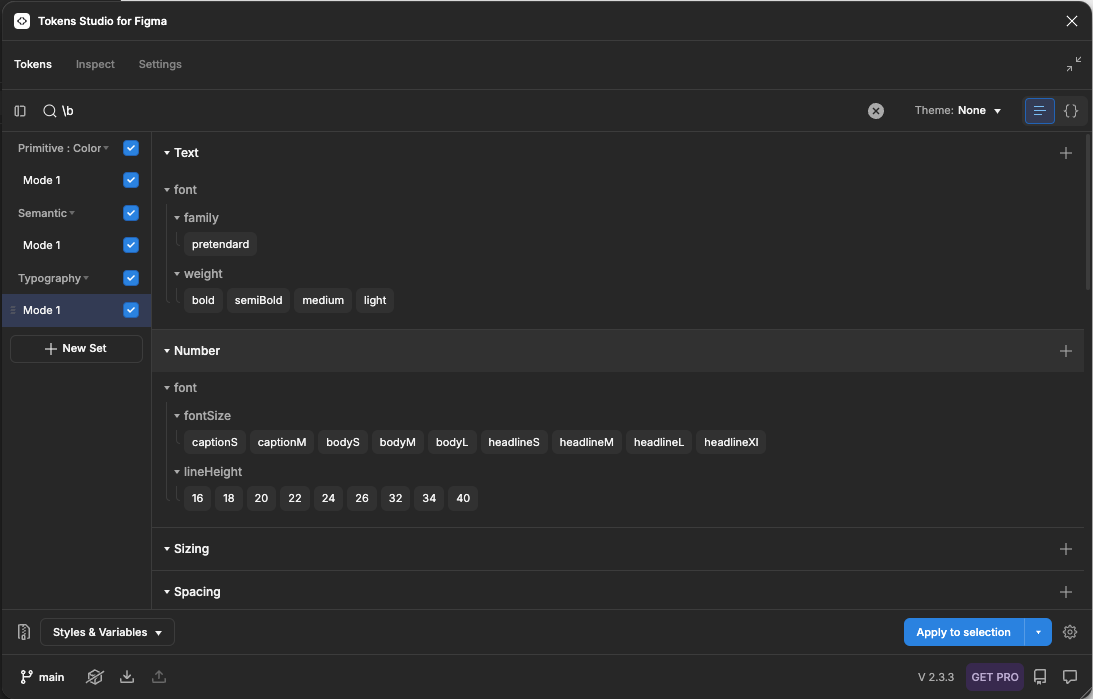The width and height of the screenshot is (1093, 699).
Task: Toggle the sidebar panel icon next to search
Action: click(20, 111)
